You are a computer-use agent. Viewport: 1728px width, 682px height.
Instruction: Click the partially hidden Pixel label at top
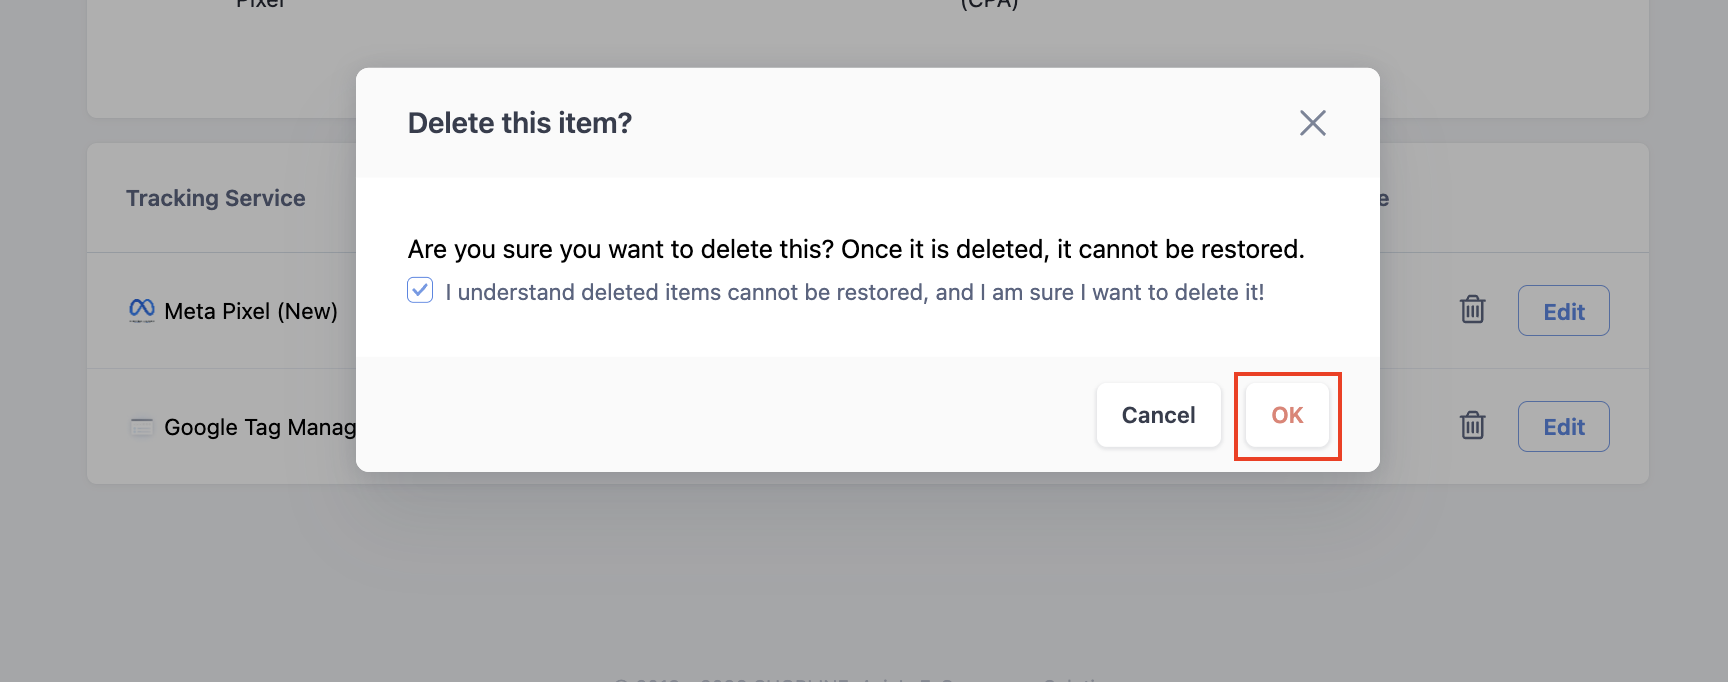coord(260,4)
